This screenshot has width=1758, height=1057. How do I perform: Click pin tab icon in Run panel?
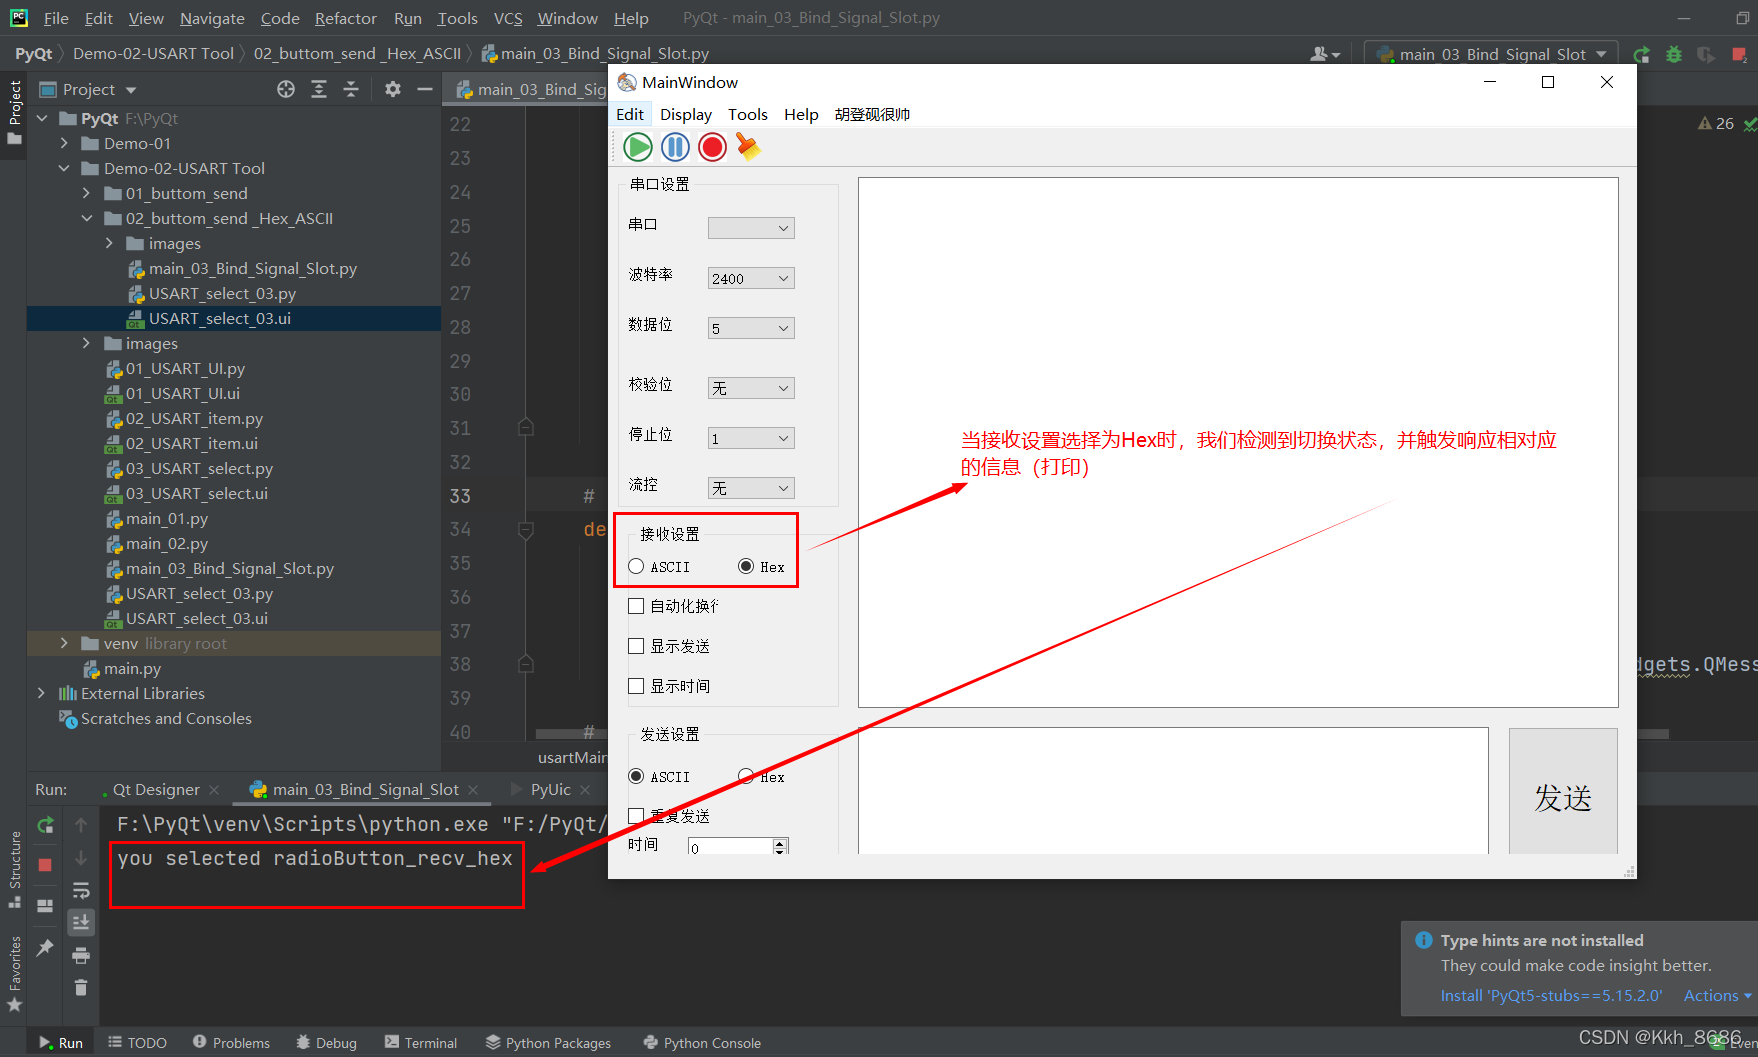pyautogui.click(x=45, y=948)
